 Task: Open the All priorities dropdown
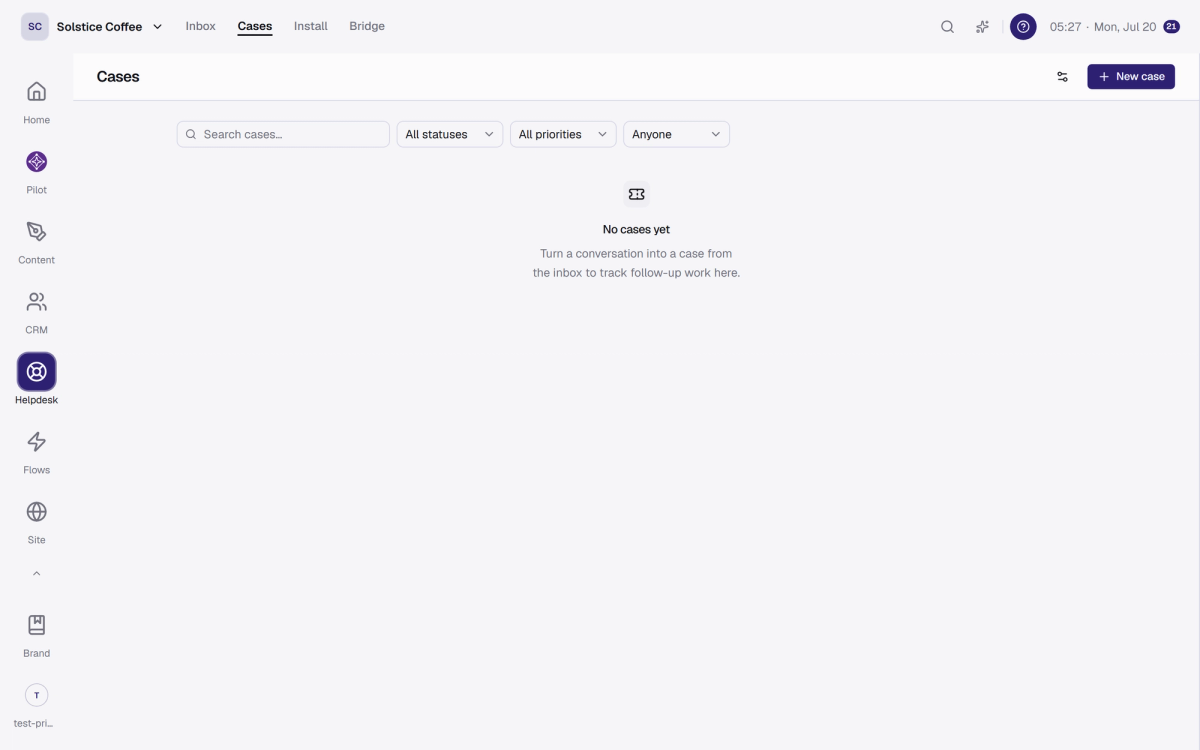click(x=563, y=134)
